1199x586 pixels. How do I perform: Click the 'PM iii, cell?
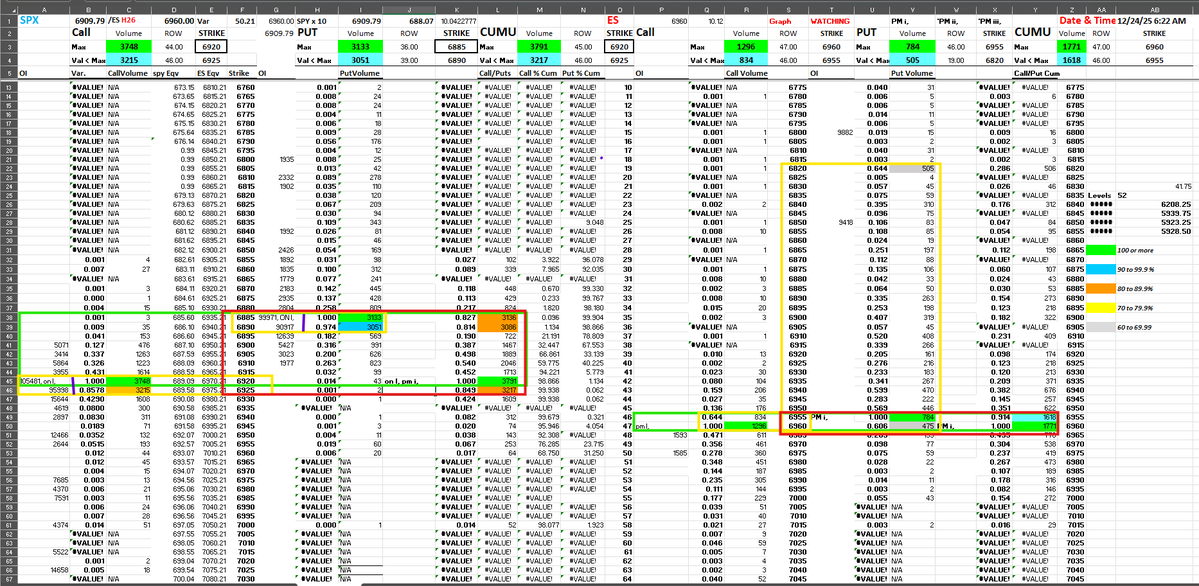pos(992,21)
